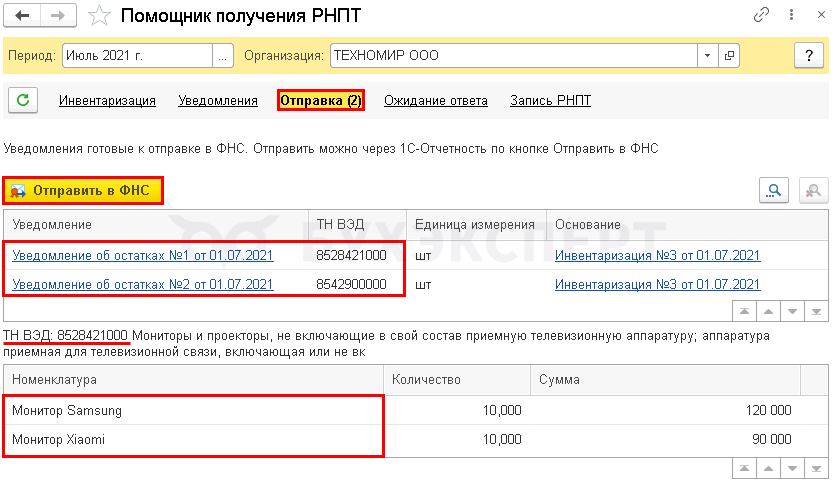The width and height of the screenshot is (834, 487).
Task: Switch to the Уведомления step
Action: pyautogui.click(x=218, y=100)
